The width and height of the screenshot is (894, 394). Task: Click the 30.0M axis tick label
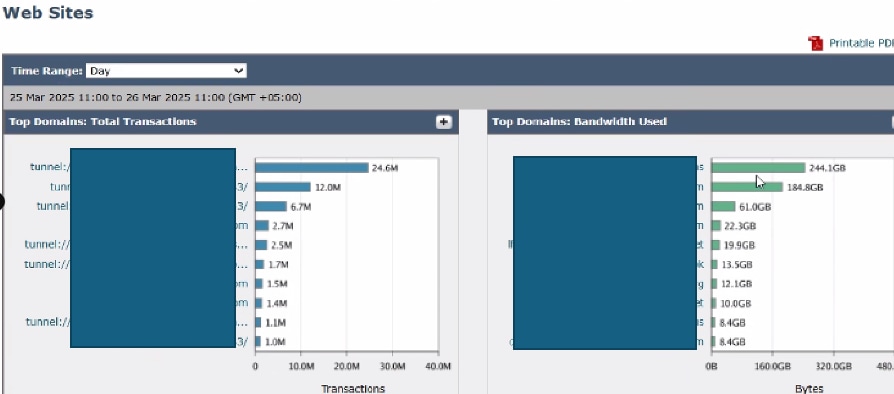[392, 366]
